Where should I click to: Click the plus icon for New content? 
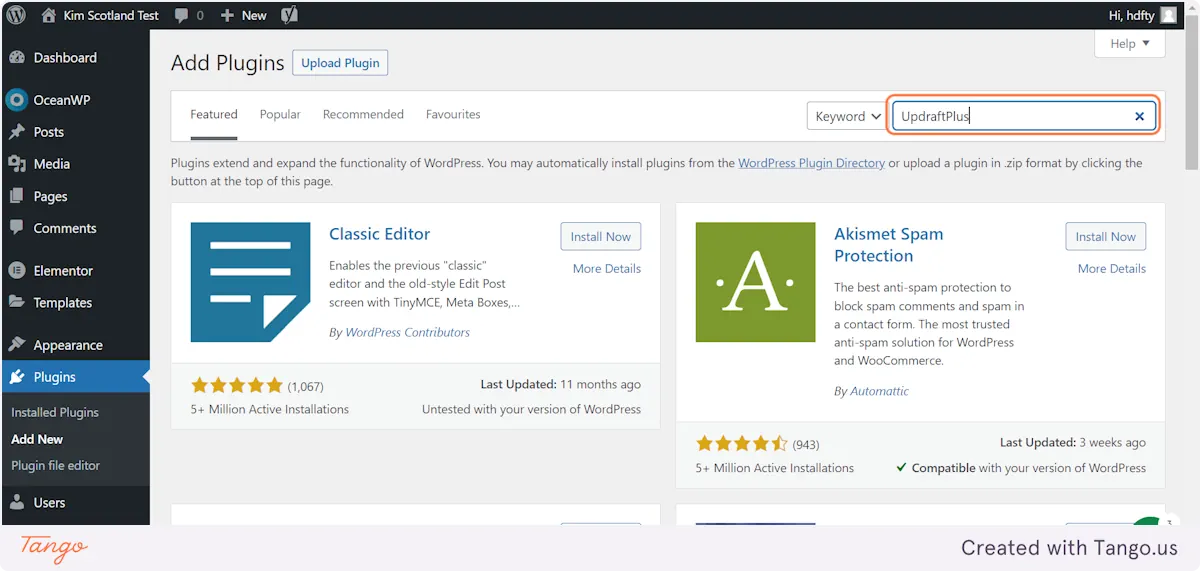(227, 15)
